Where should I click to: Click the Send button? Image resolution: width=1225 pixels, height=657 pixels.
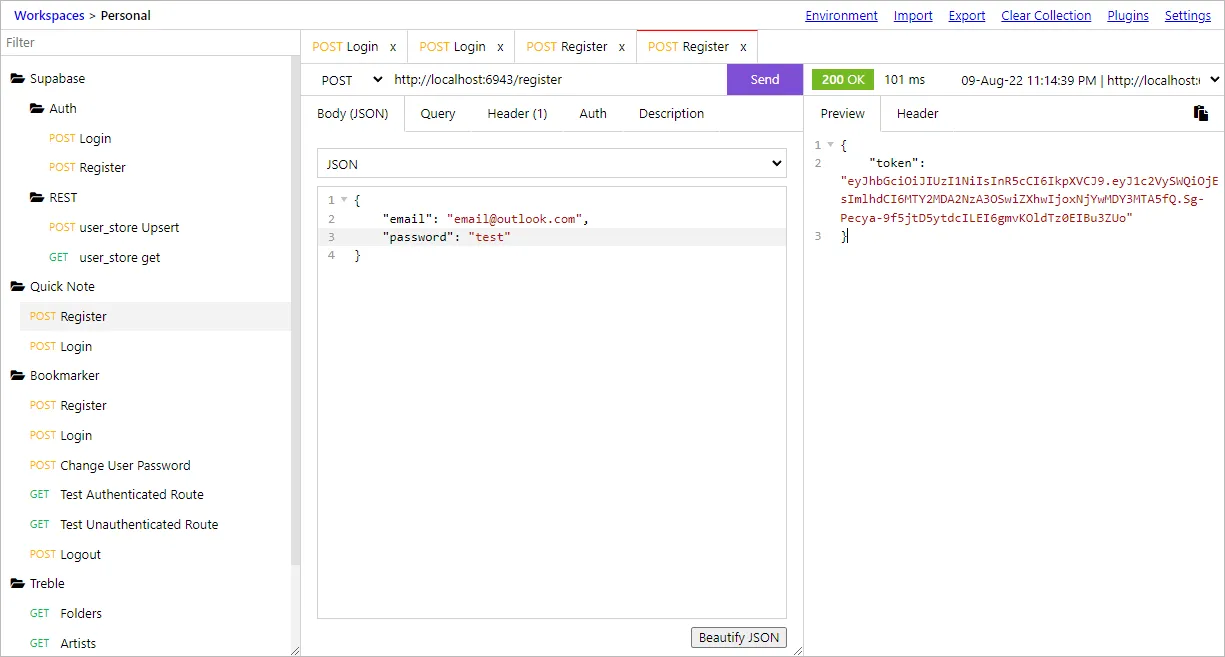(x=764, y=79)
